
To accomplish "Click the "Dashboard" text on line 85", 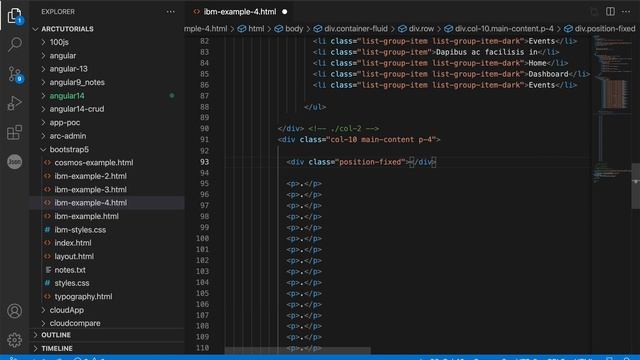I will click(x=548, y=74).
